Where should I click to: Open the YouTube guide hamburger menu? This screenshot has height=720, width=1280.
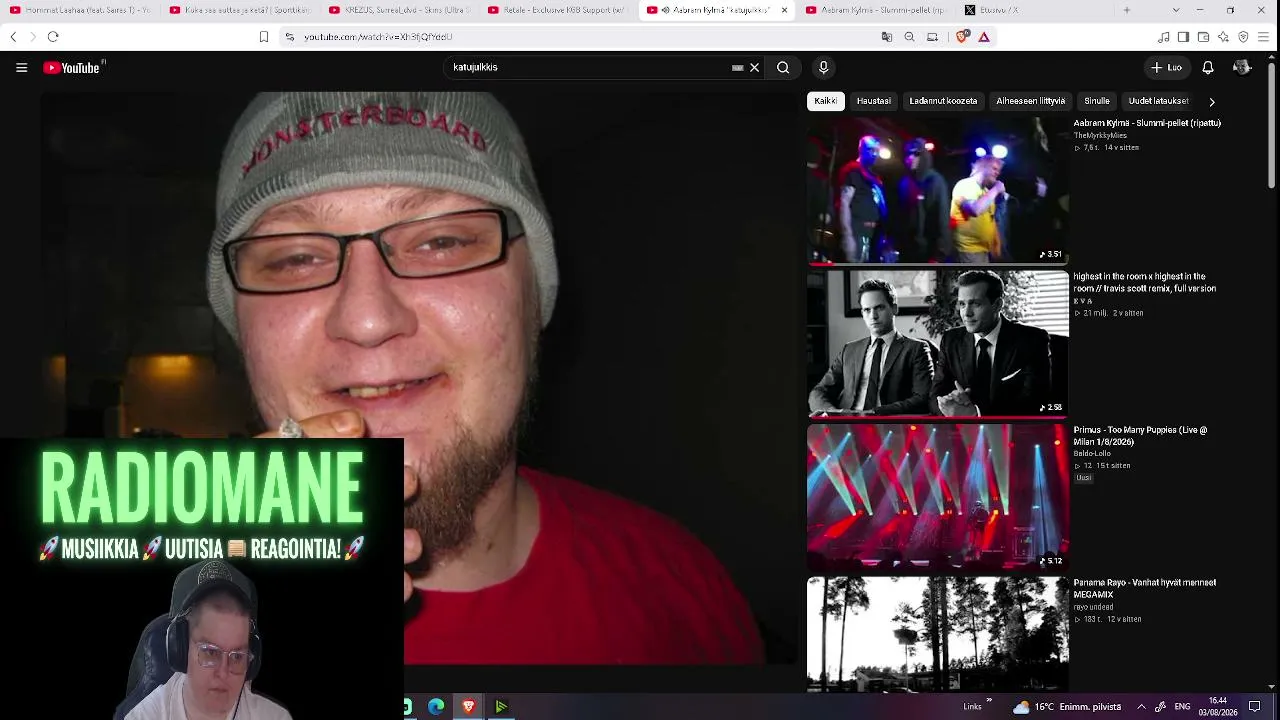click(21, 68)
